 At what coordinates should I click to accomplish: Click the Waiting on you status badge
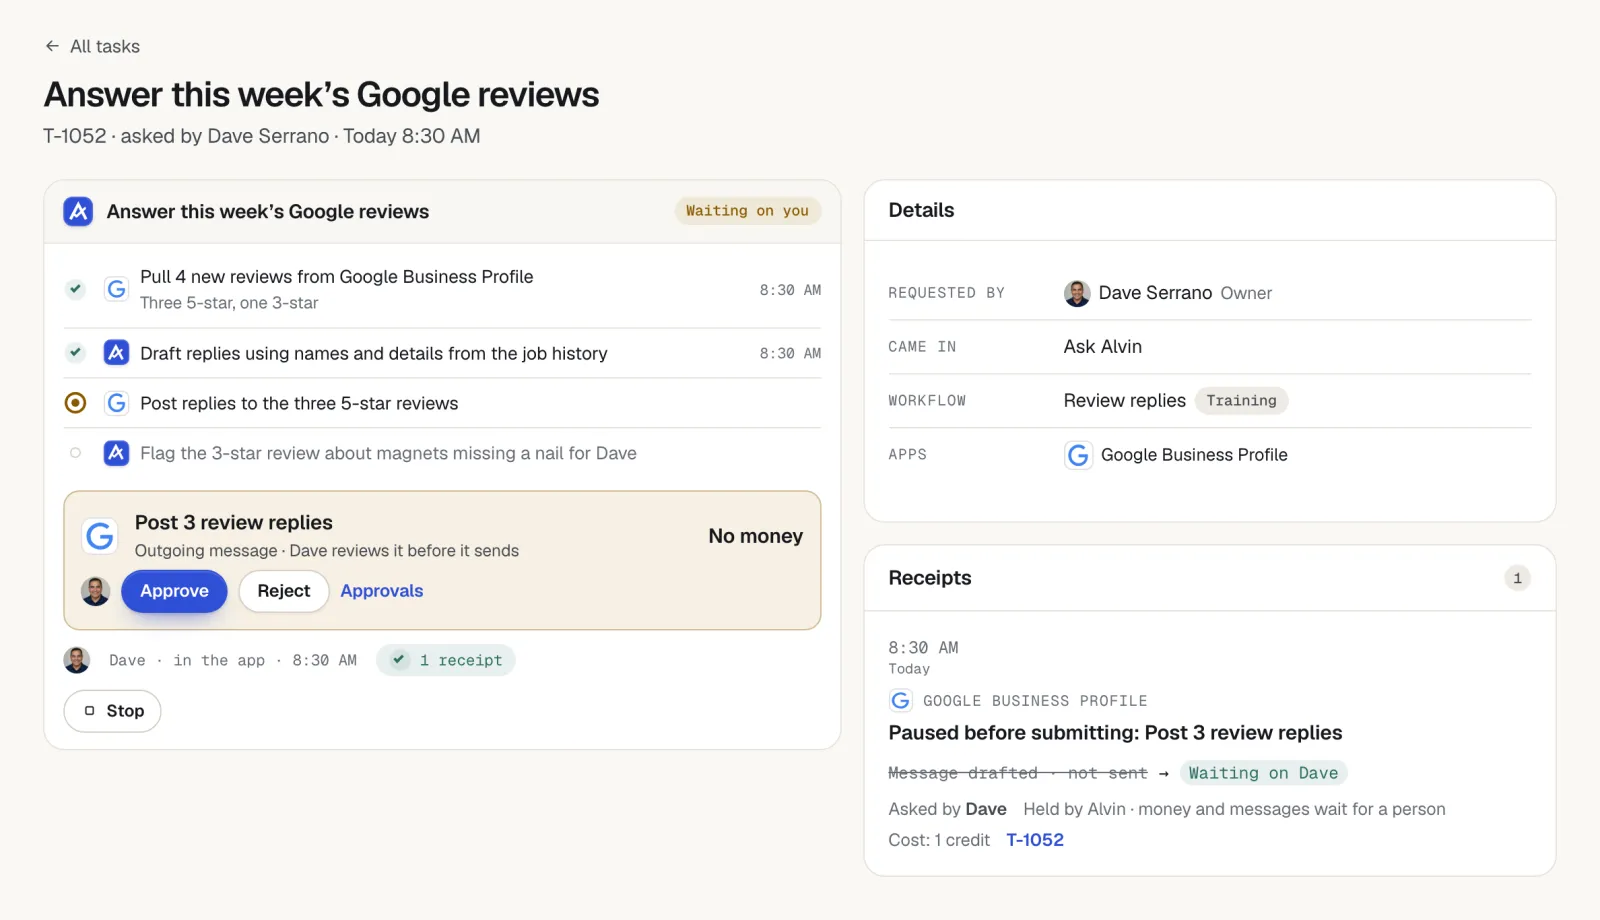click(x=747, y=211)
